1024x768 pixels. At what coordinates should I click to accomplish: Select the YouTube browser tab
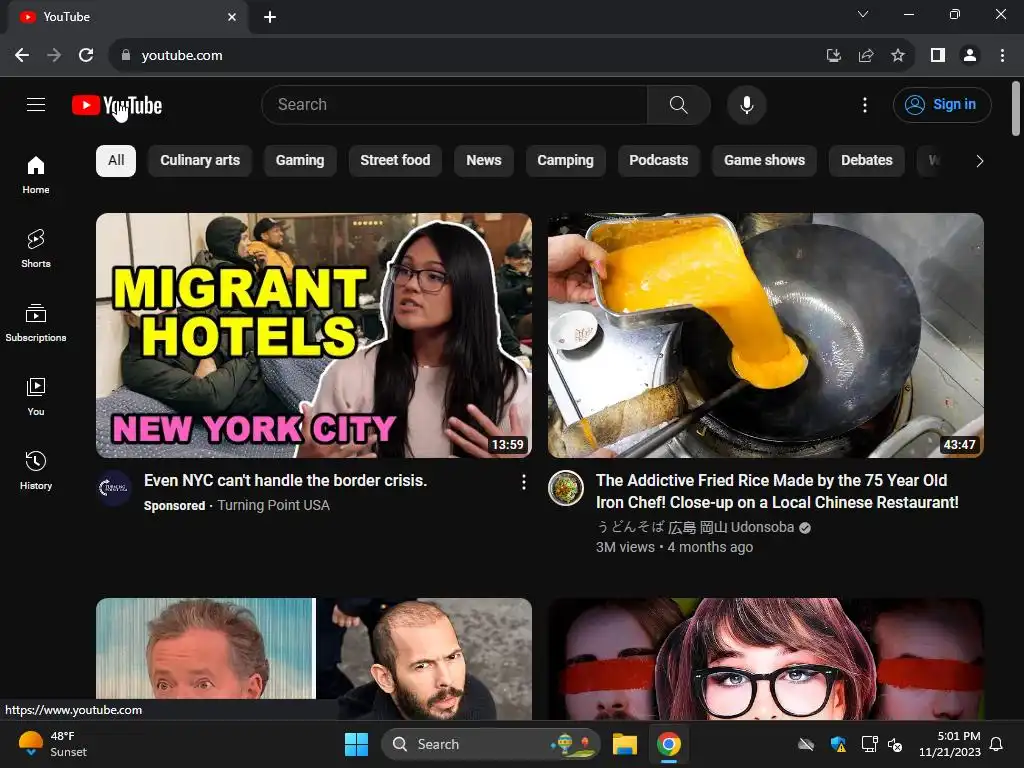click(128, 17)
